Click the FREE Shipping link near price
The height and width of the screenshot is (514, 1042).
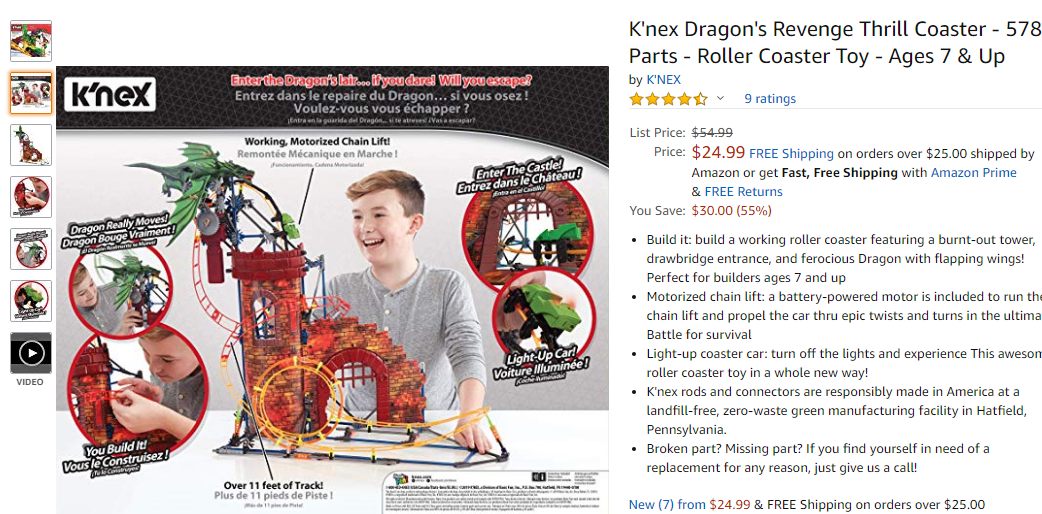pyautogui.click(x=791, y=154)
